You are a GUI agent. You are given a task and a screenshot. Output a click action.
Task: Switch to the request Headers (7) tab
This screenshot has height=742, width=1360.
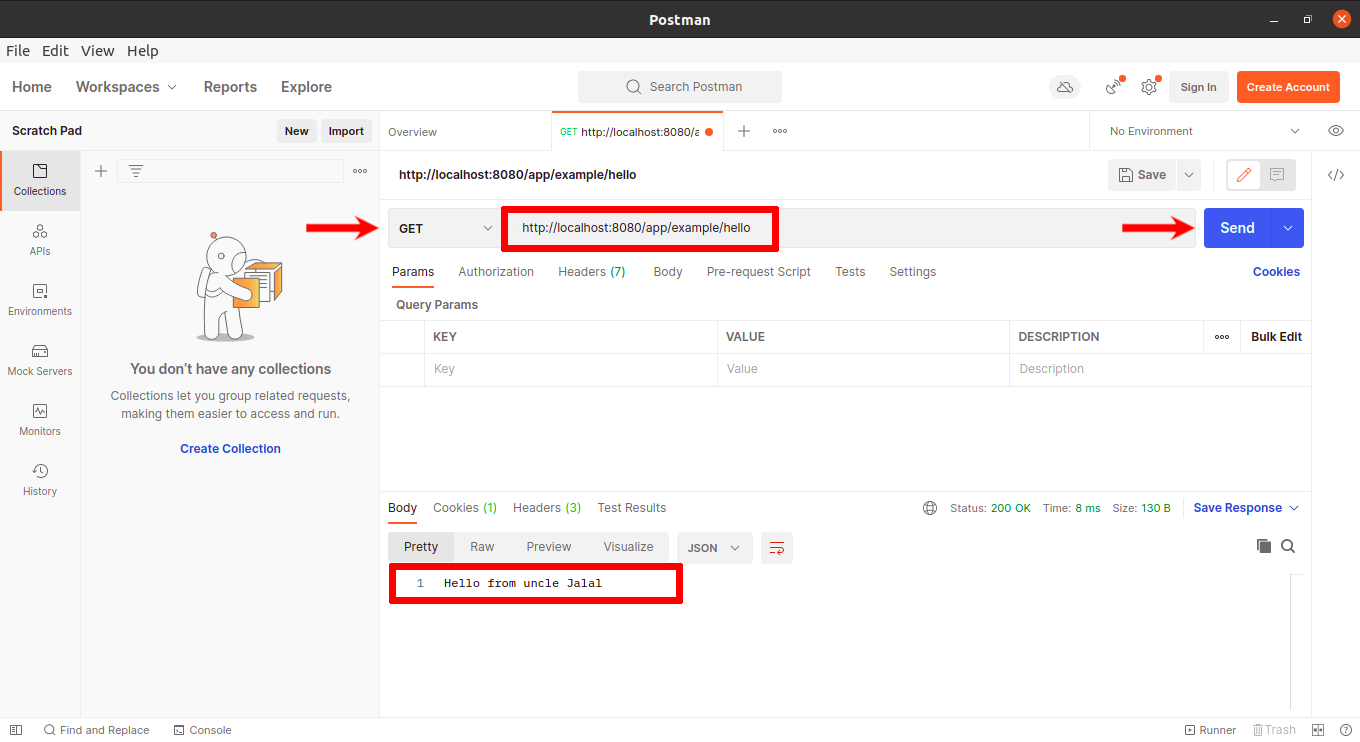pos(592,272)
